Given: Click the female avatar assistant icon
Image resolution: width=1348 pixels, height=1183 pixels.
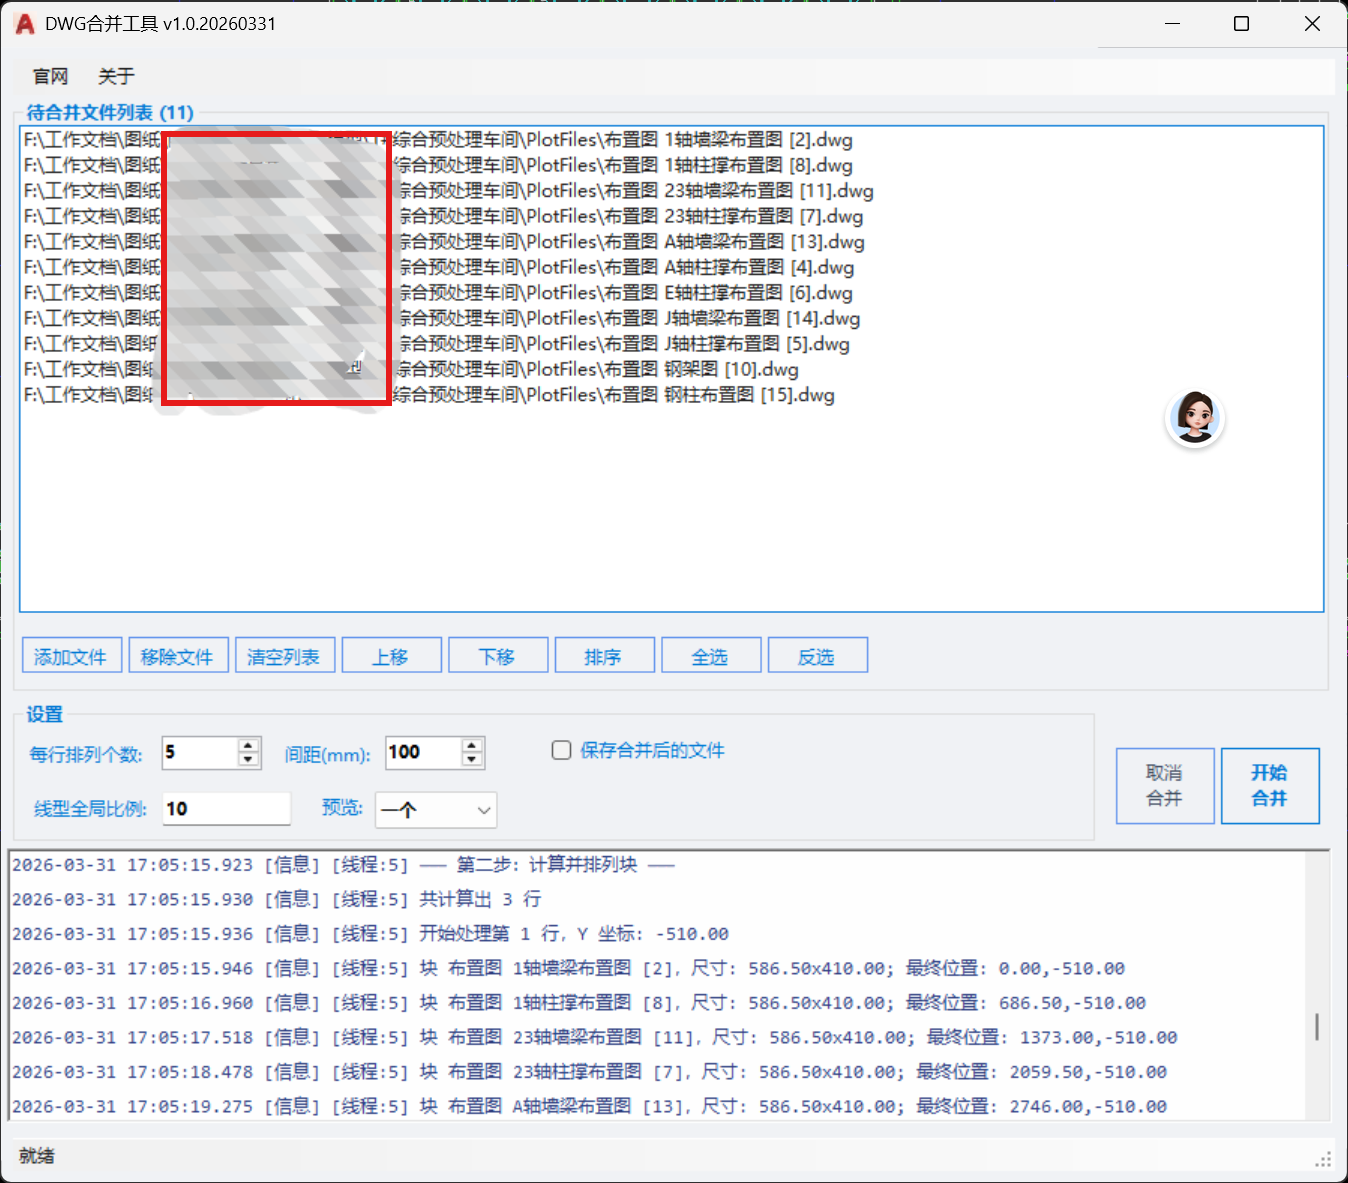Looking at the screenshot, I should coord(1195,418).
